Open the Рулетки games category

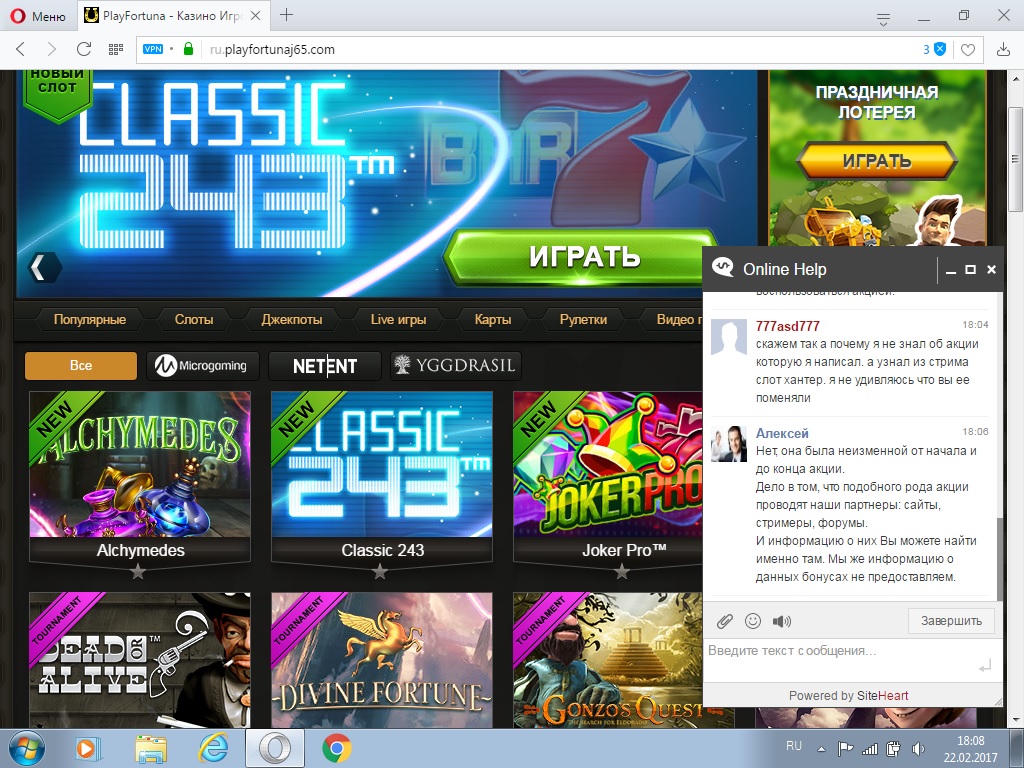pos(583,319)
